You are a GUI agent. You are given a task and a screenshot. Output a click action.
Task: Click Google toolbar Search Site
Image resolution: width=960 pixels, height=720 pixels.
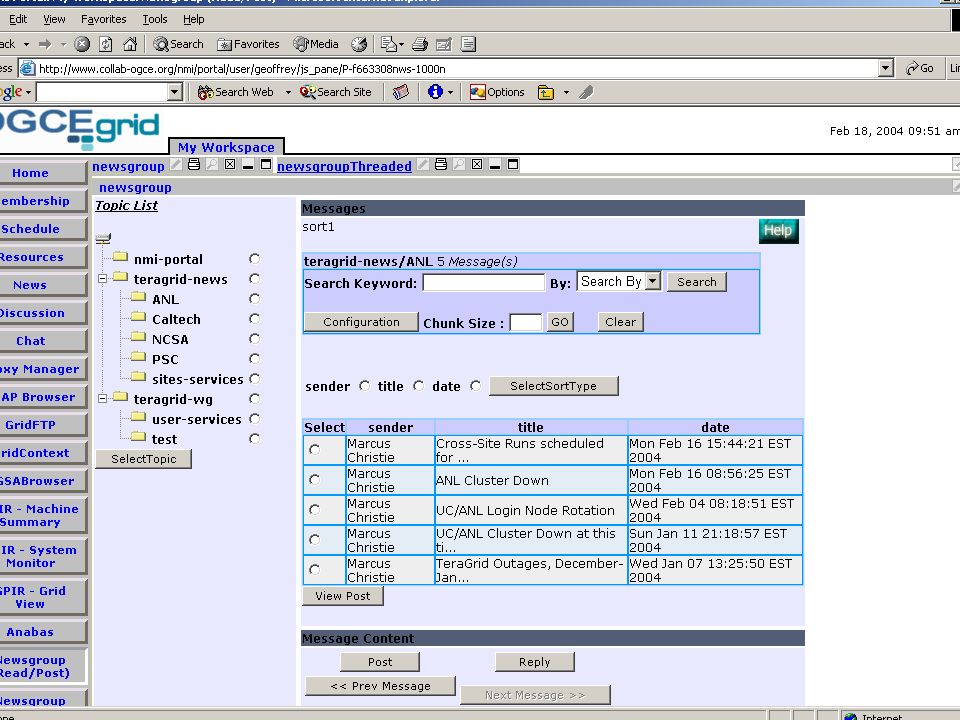click(336, 92)
